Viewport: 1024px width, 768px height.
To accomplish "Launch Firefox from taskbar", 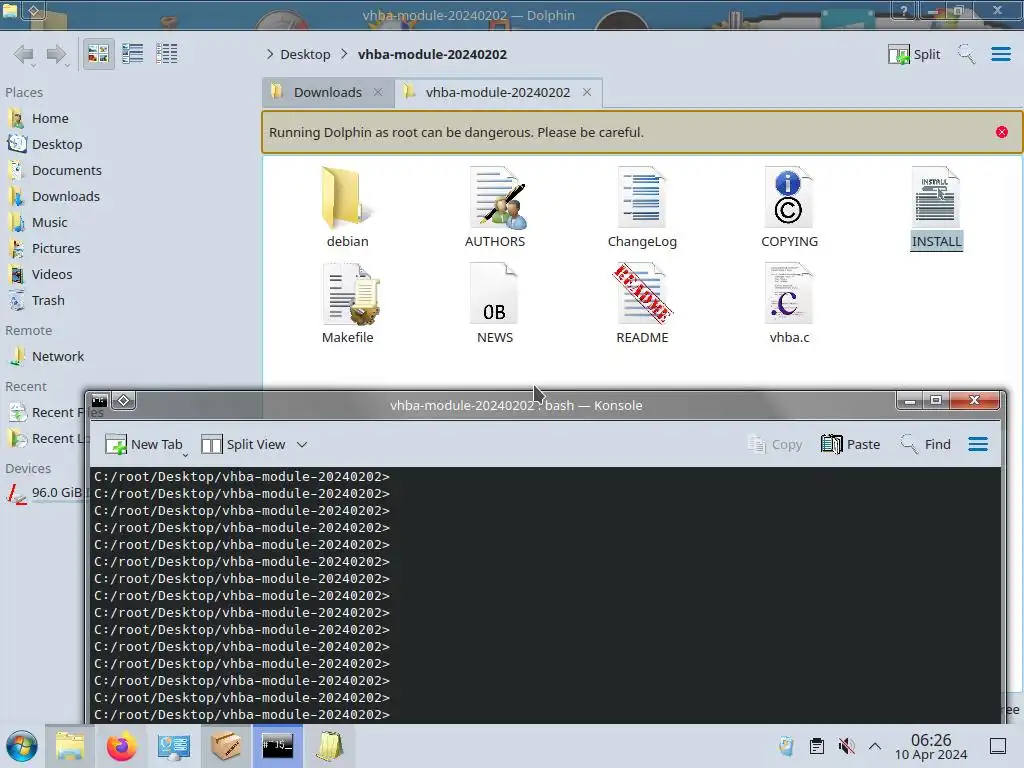I will tap(121, 746).
